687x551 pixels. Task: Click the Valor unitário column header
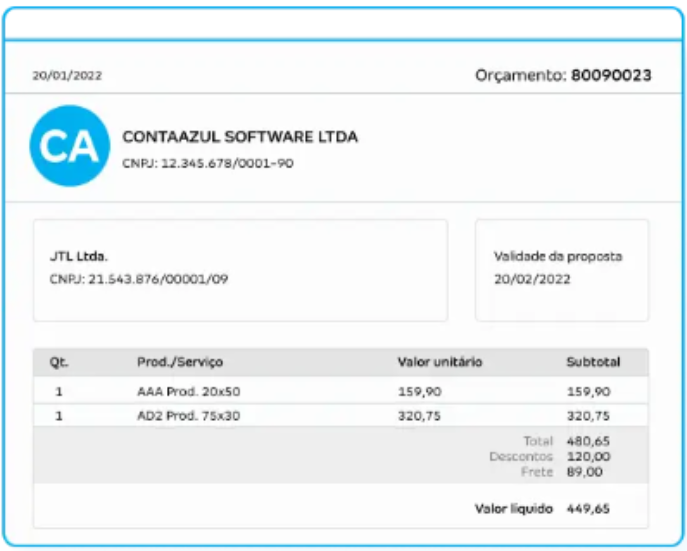tap(439, 362)
